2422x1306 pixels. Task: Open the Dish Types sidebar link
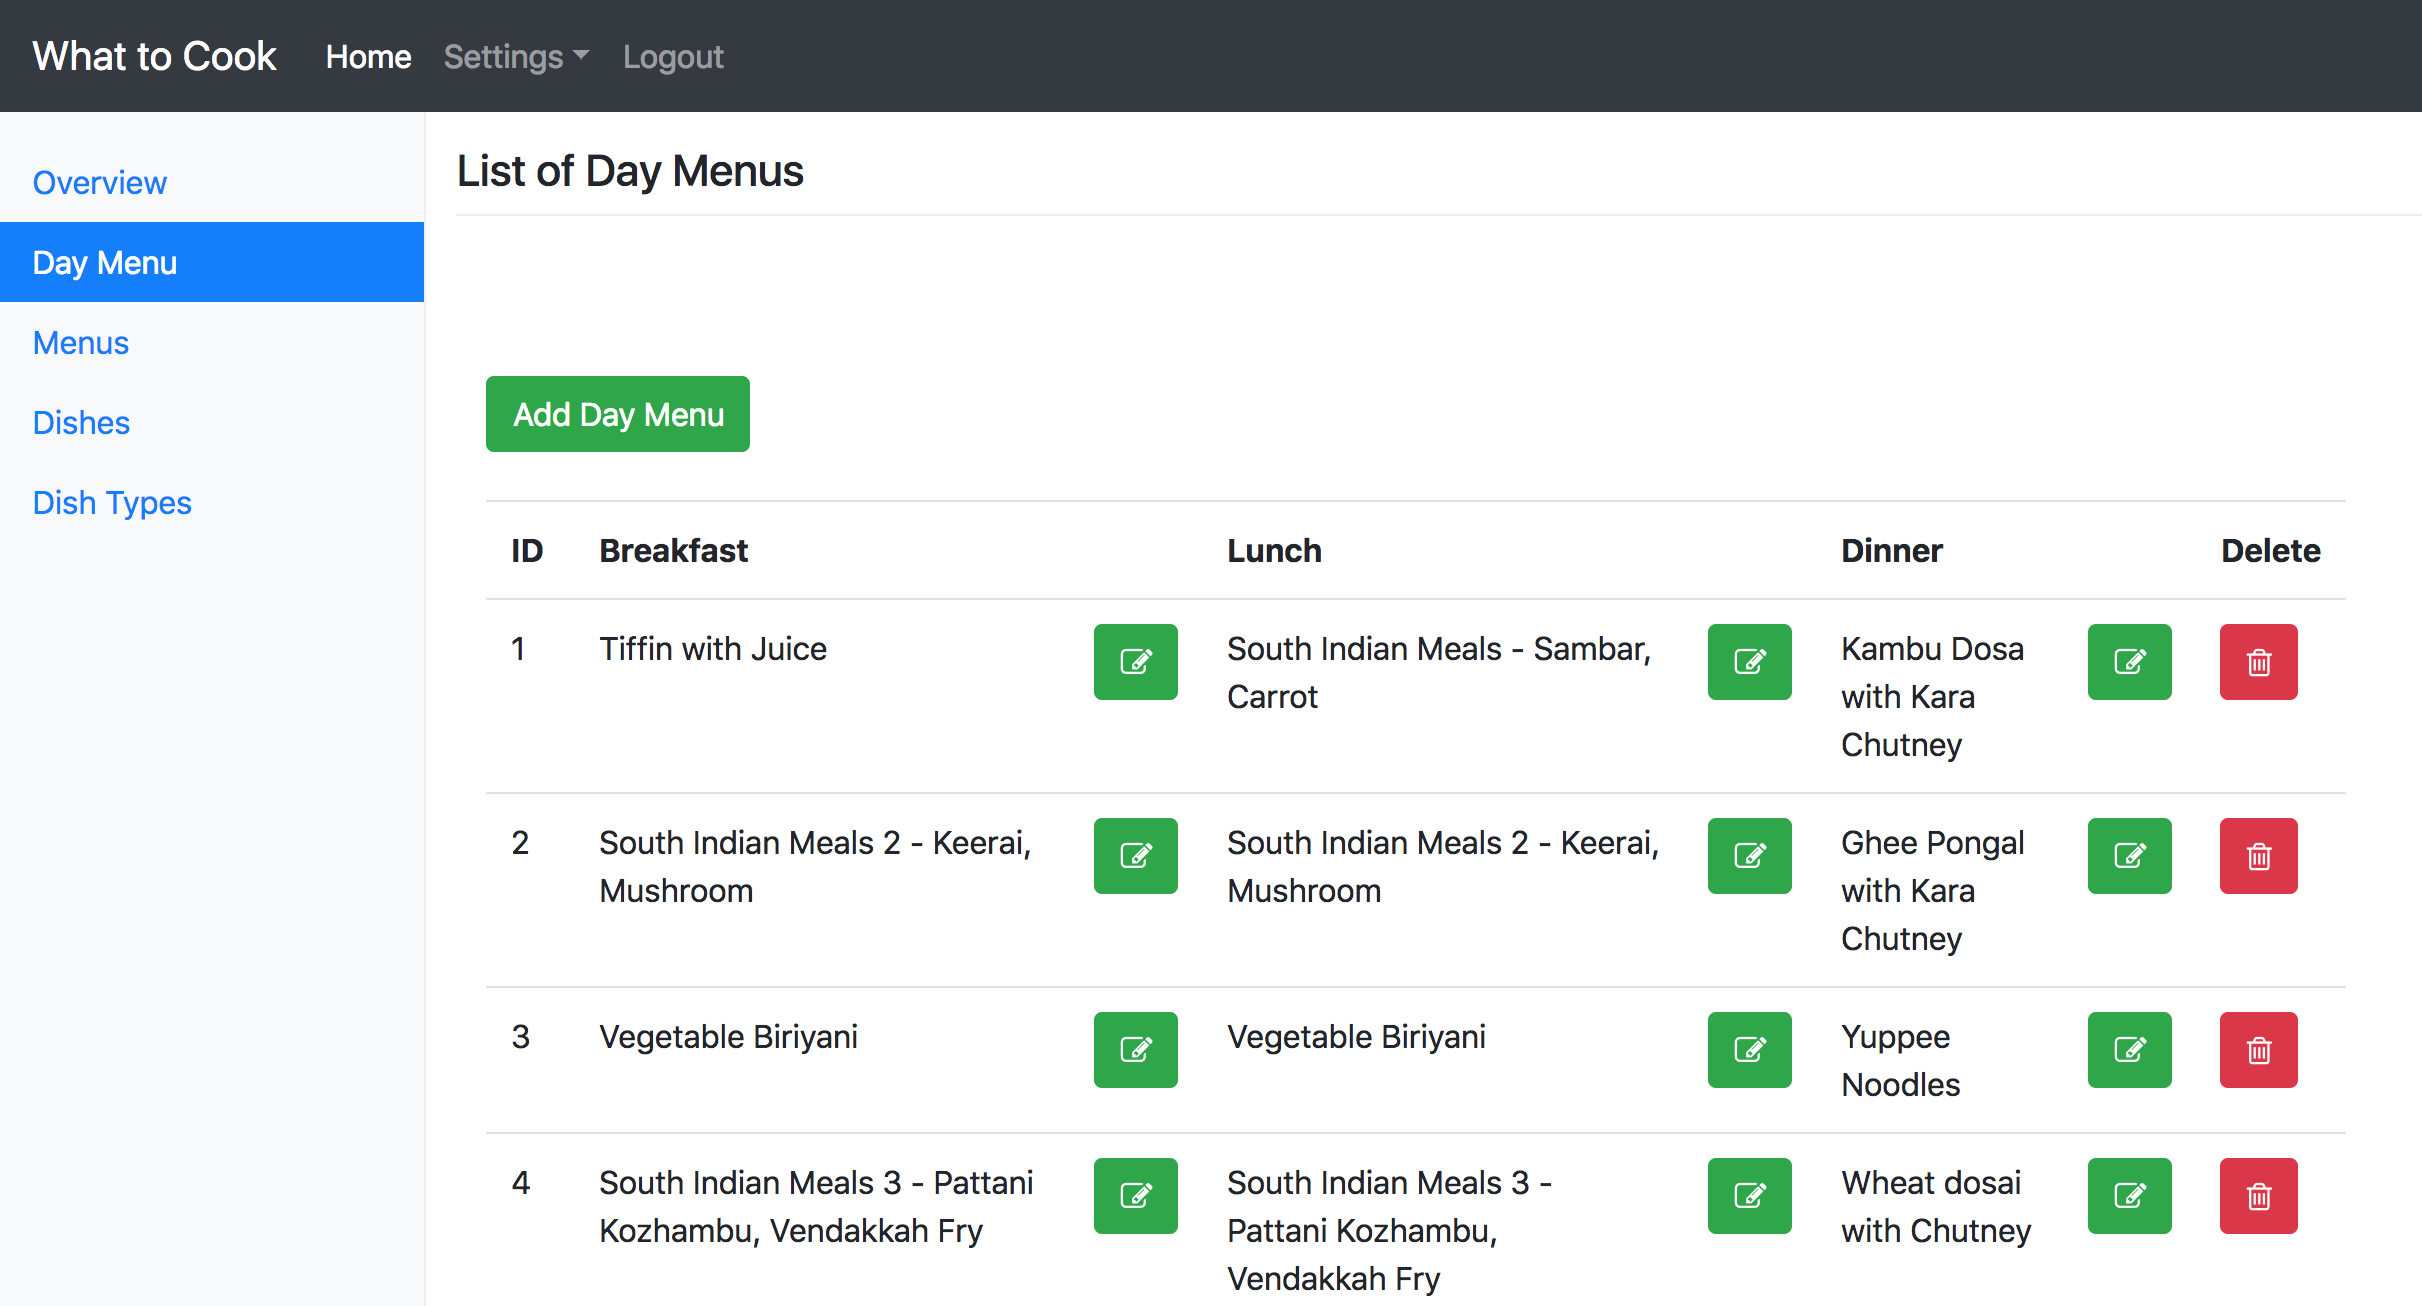112,503
